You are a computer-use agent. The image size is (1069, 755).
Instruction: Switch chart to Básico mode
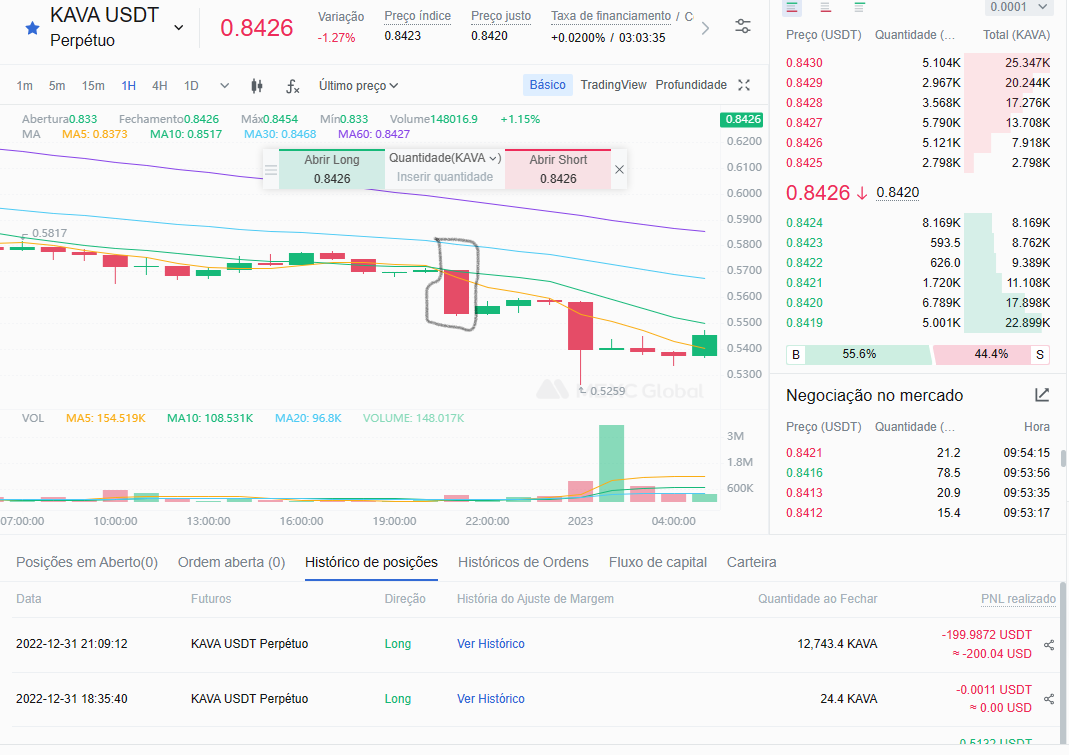[x=547, y=85]
